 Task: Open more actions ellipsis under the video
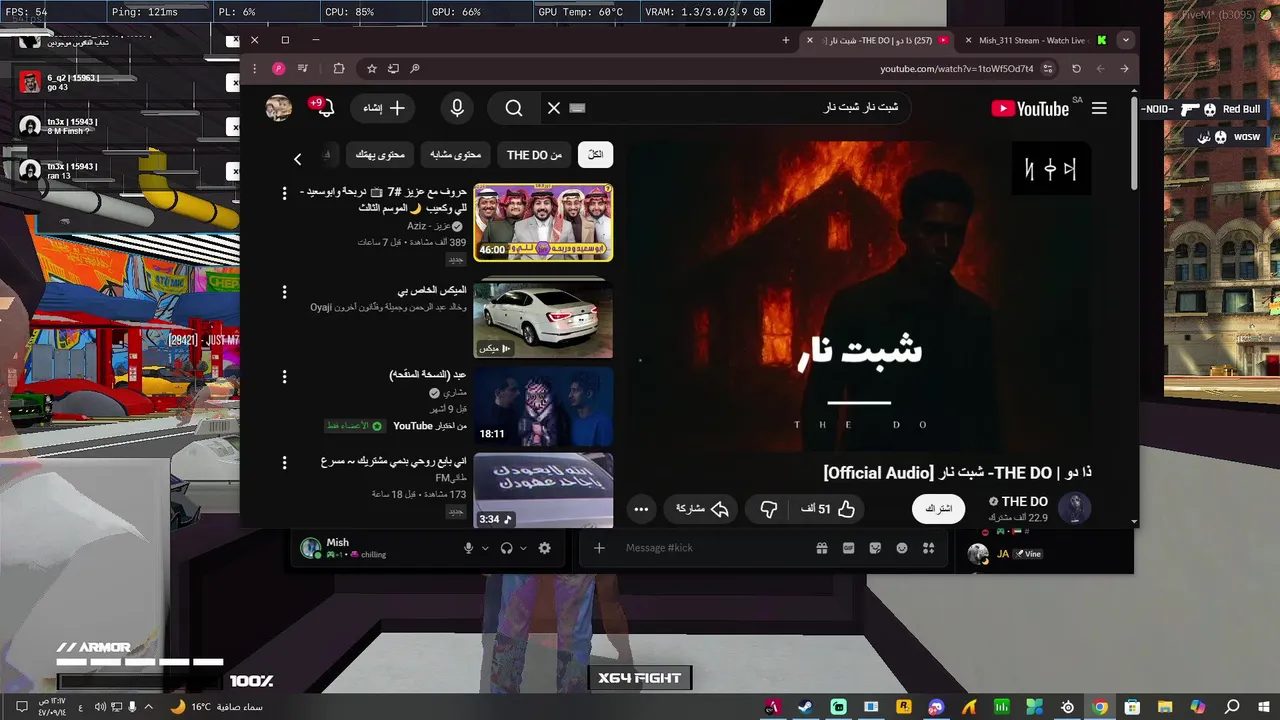pos(641,509)
